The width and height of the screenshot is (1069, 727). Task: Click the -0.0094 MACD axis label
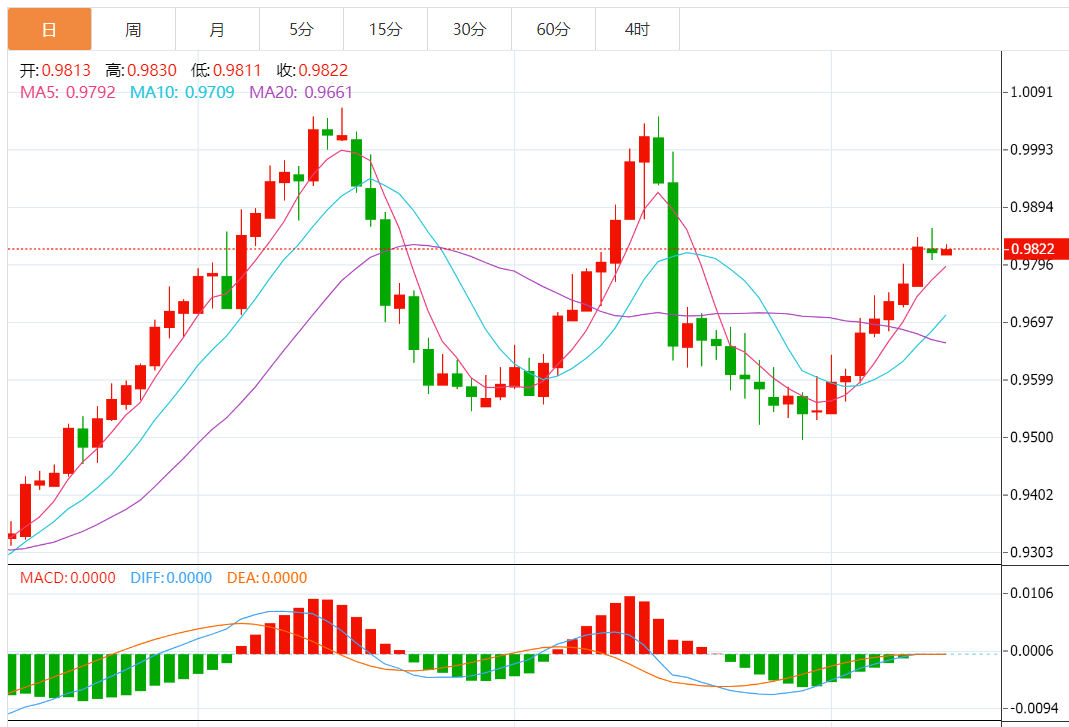[1032, 708]
